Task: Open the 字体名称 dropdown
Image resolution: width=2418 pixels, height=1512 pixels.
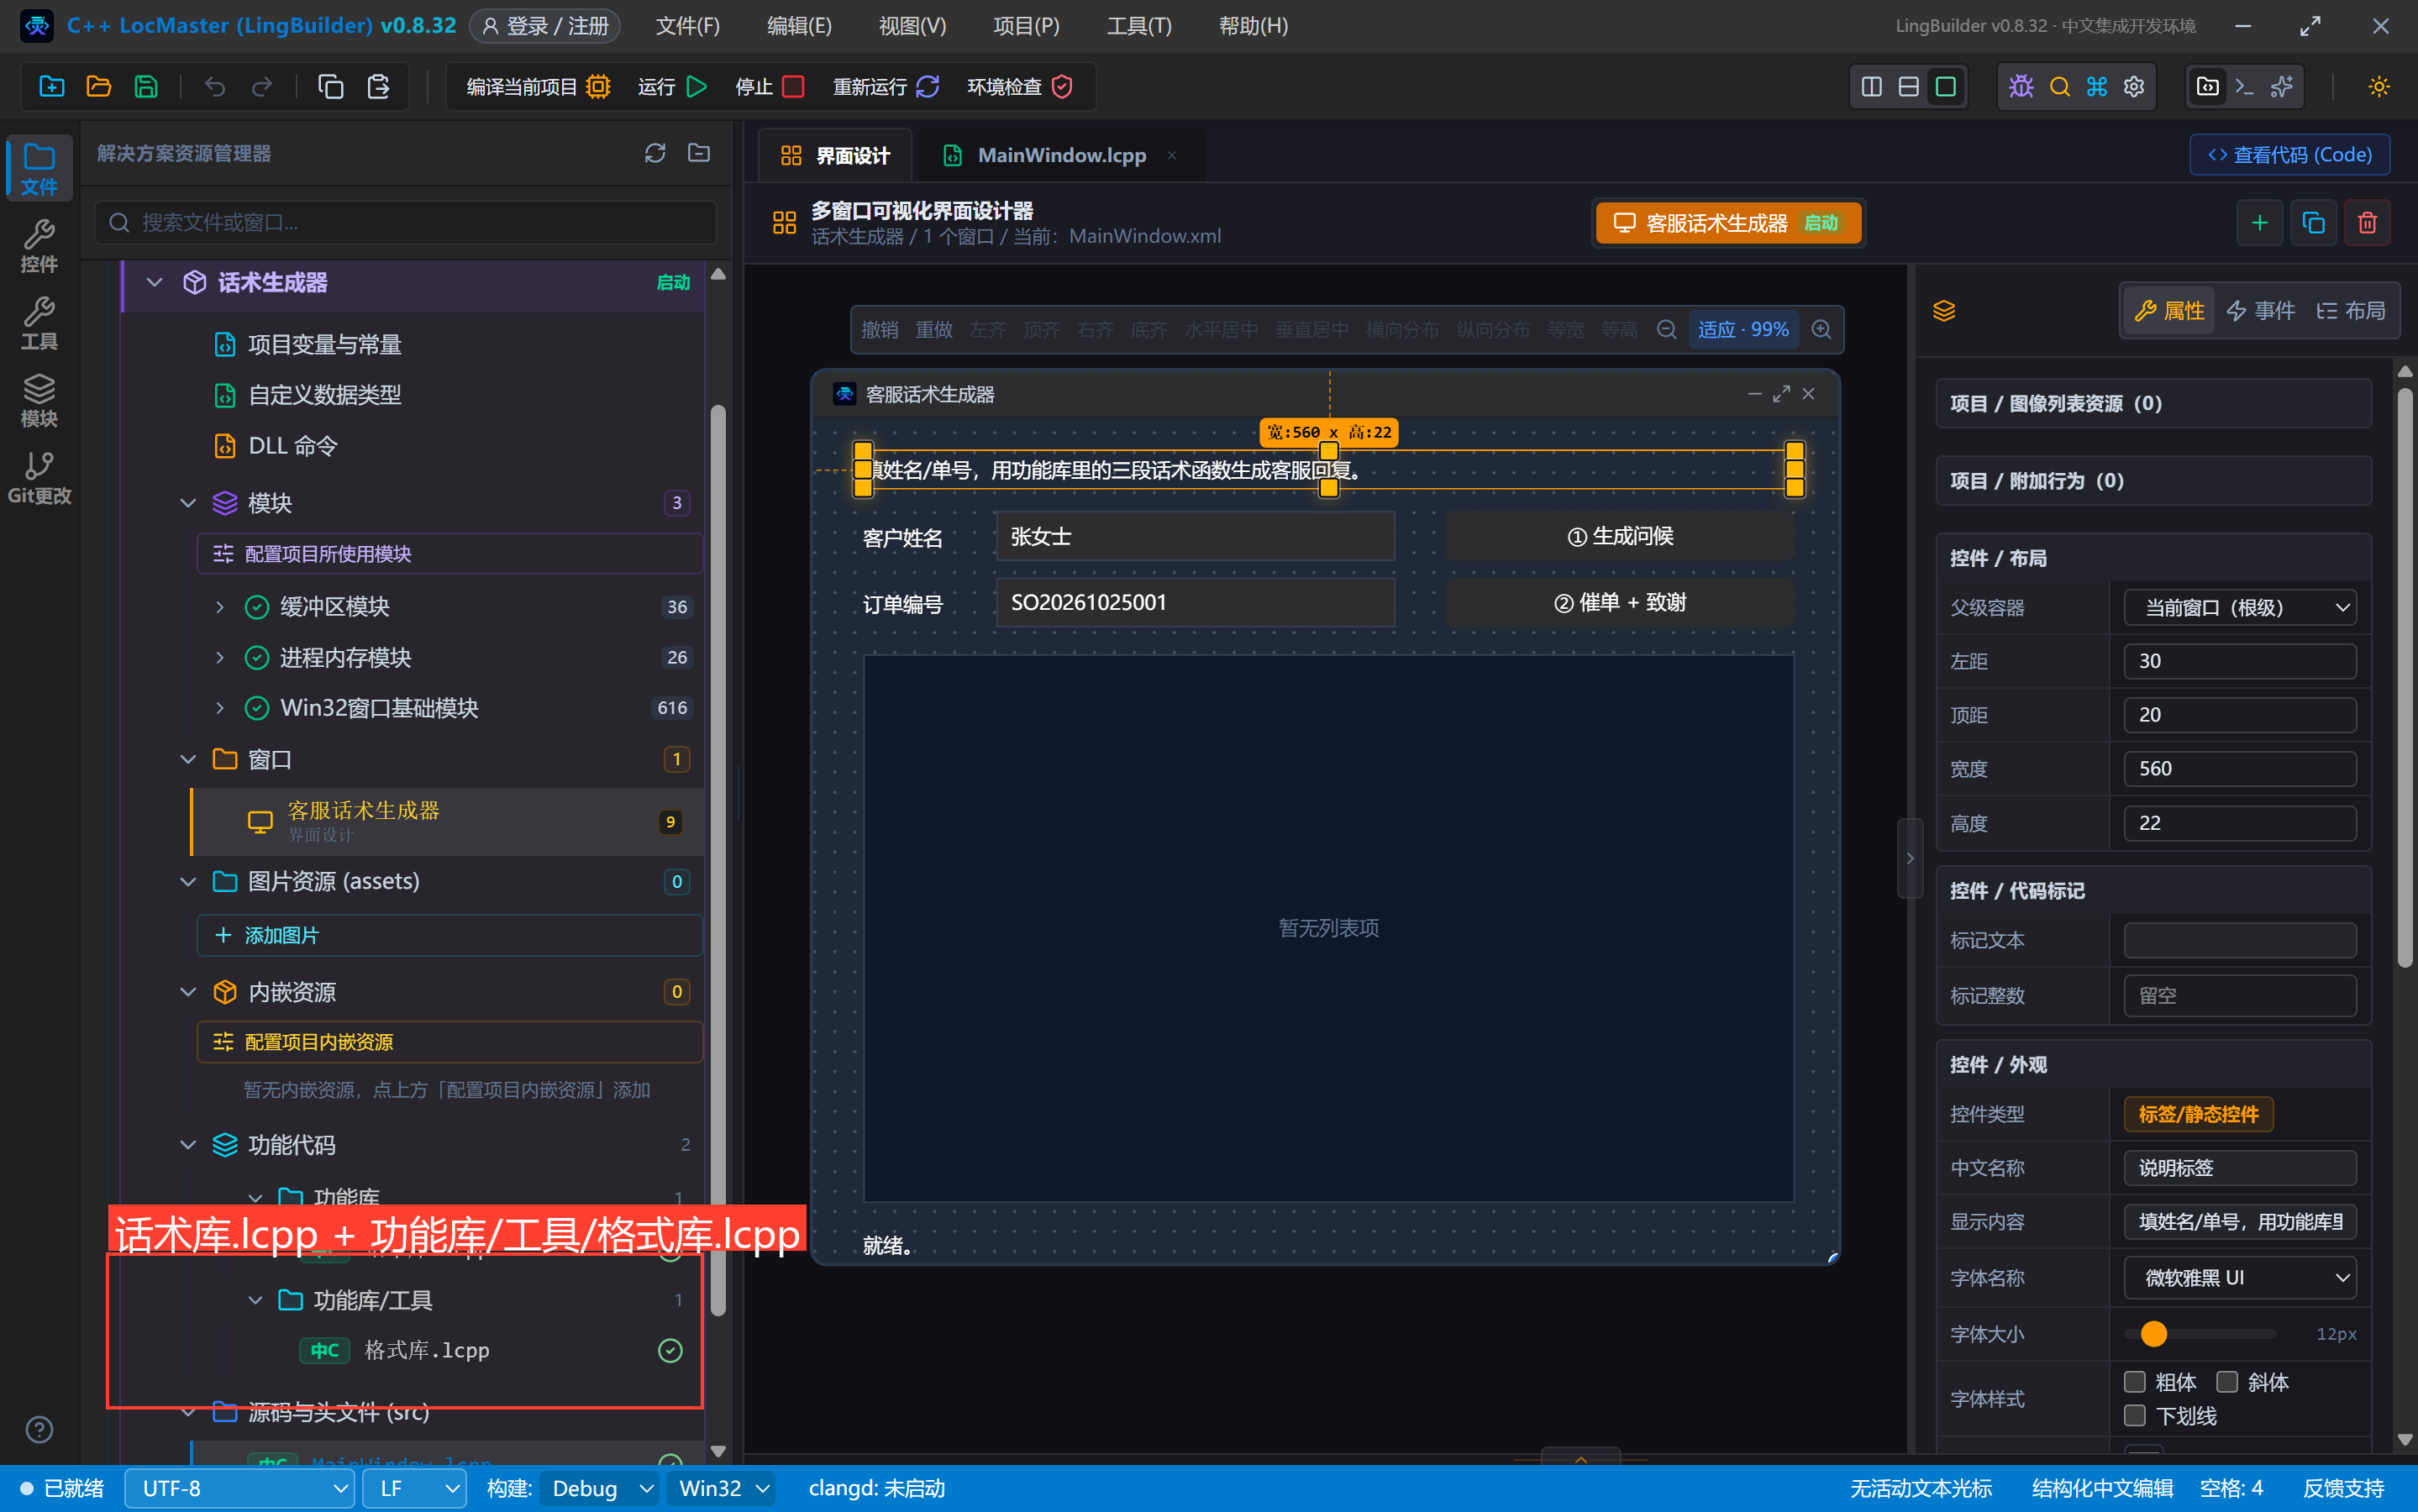Action: tap(2240, 1278)
